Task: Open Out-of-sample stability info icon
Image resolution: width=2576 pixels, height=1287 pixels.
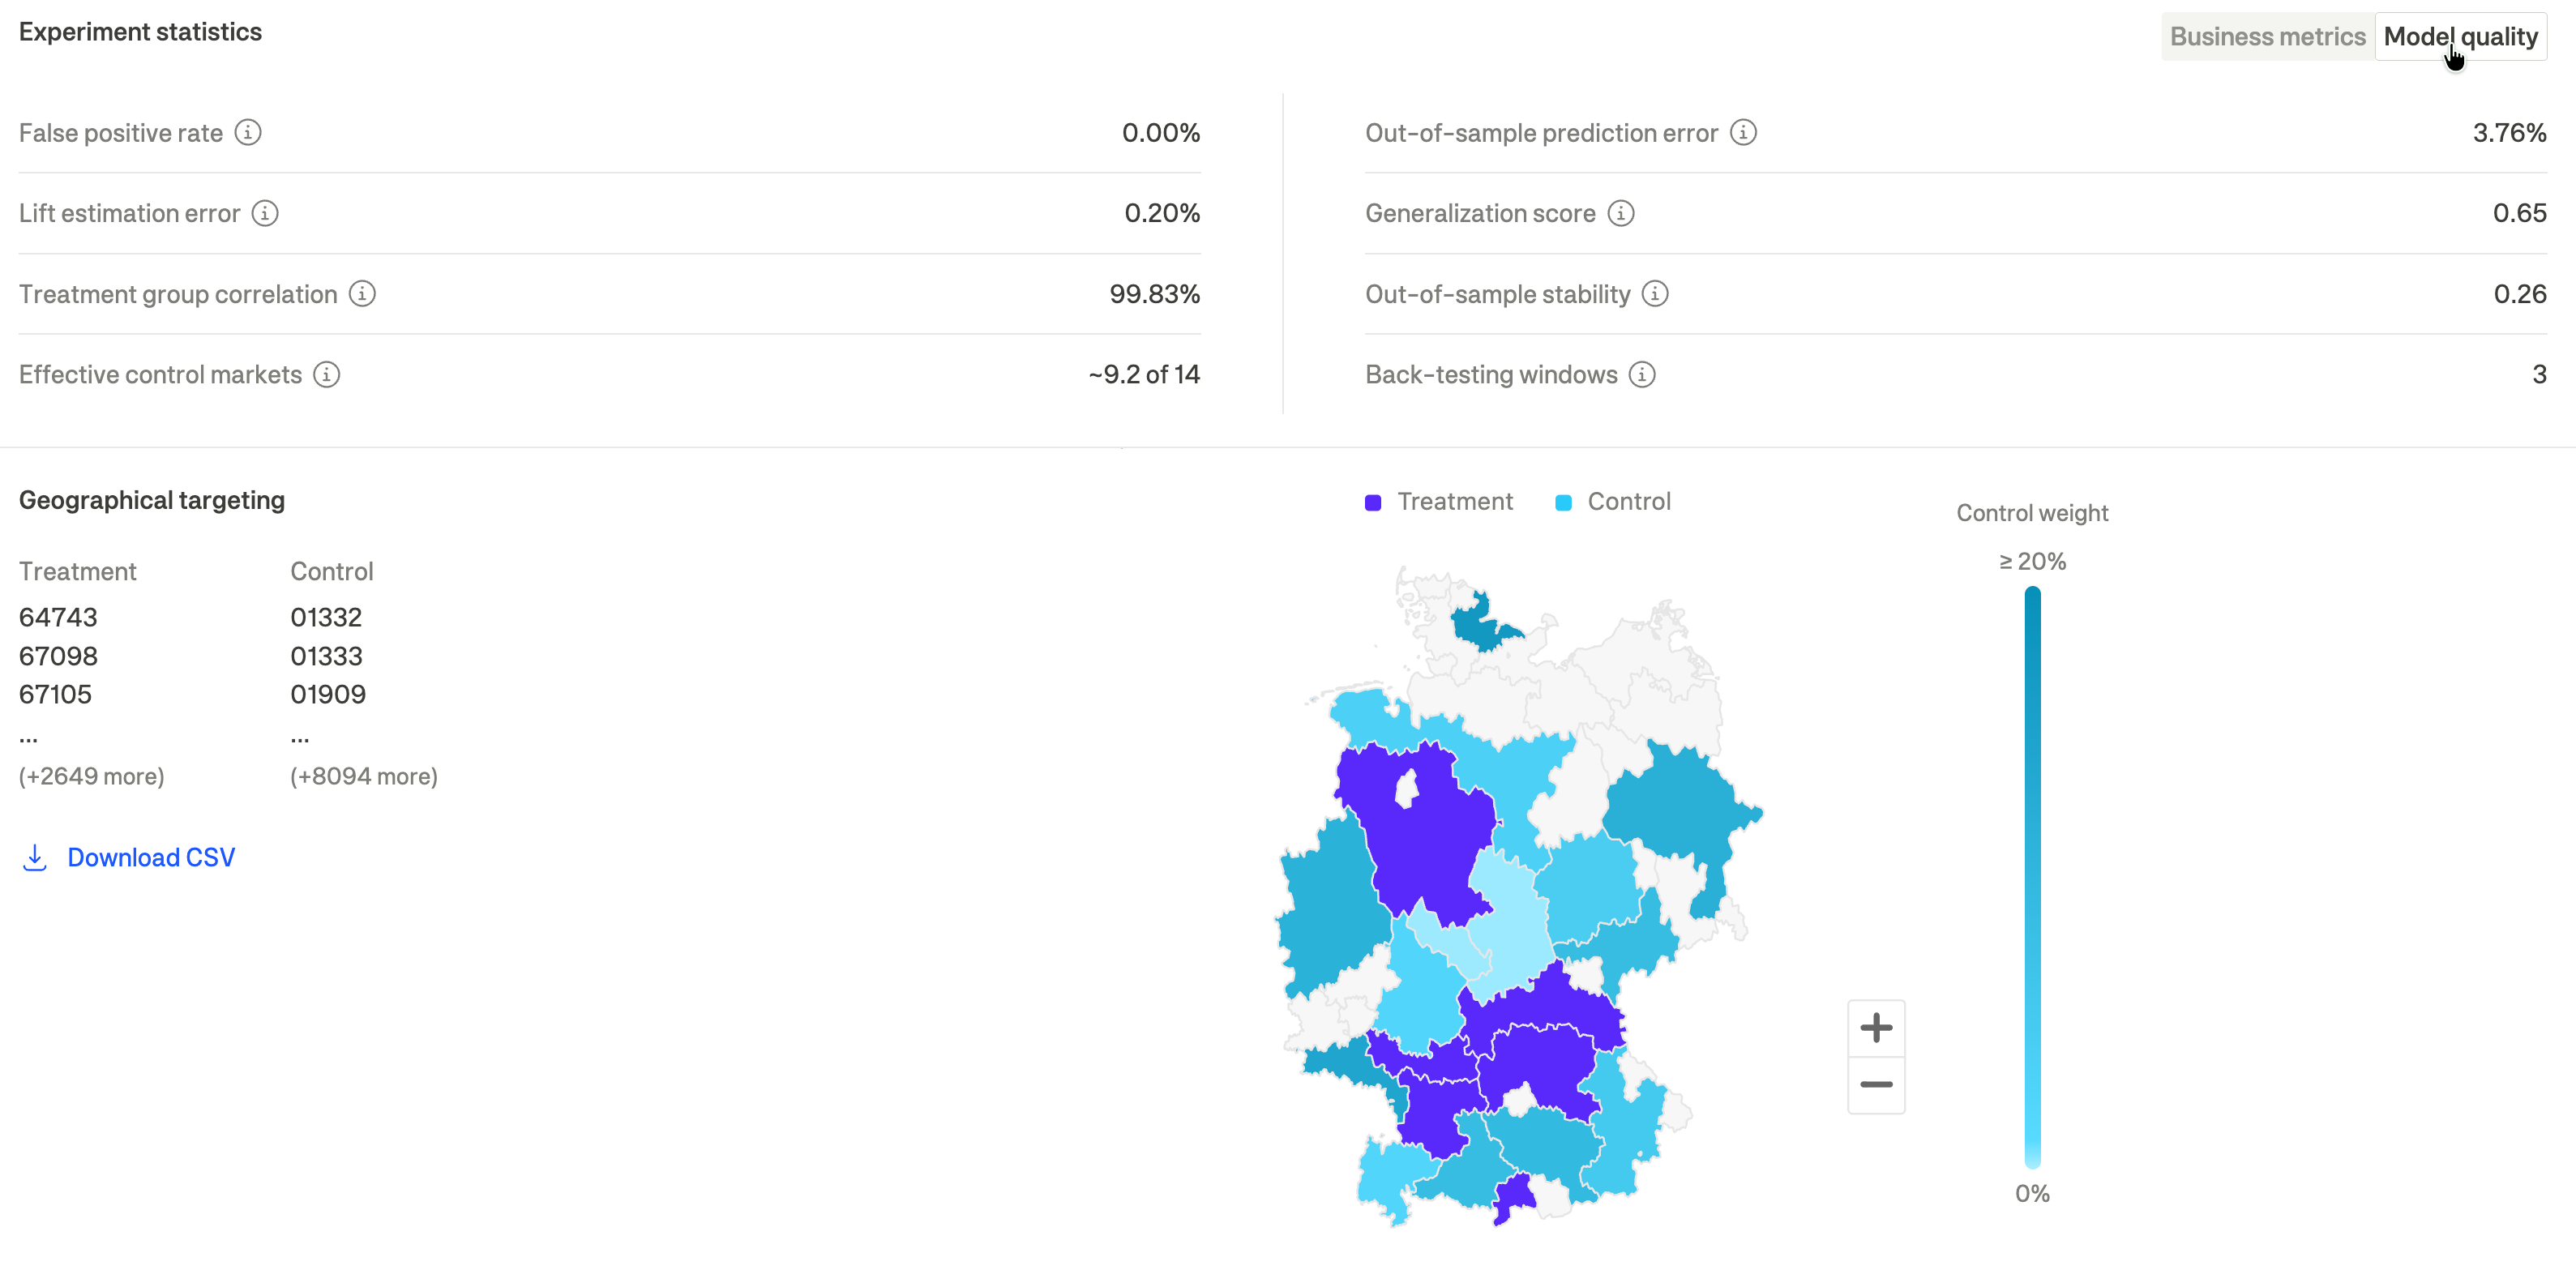Action: tap(1655, 294)
